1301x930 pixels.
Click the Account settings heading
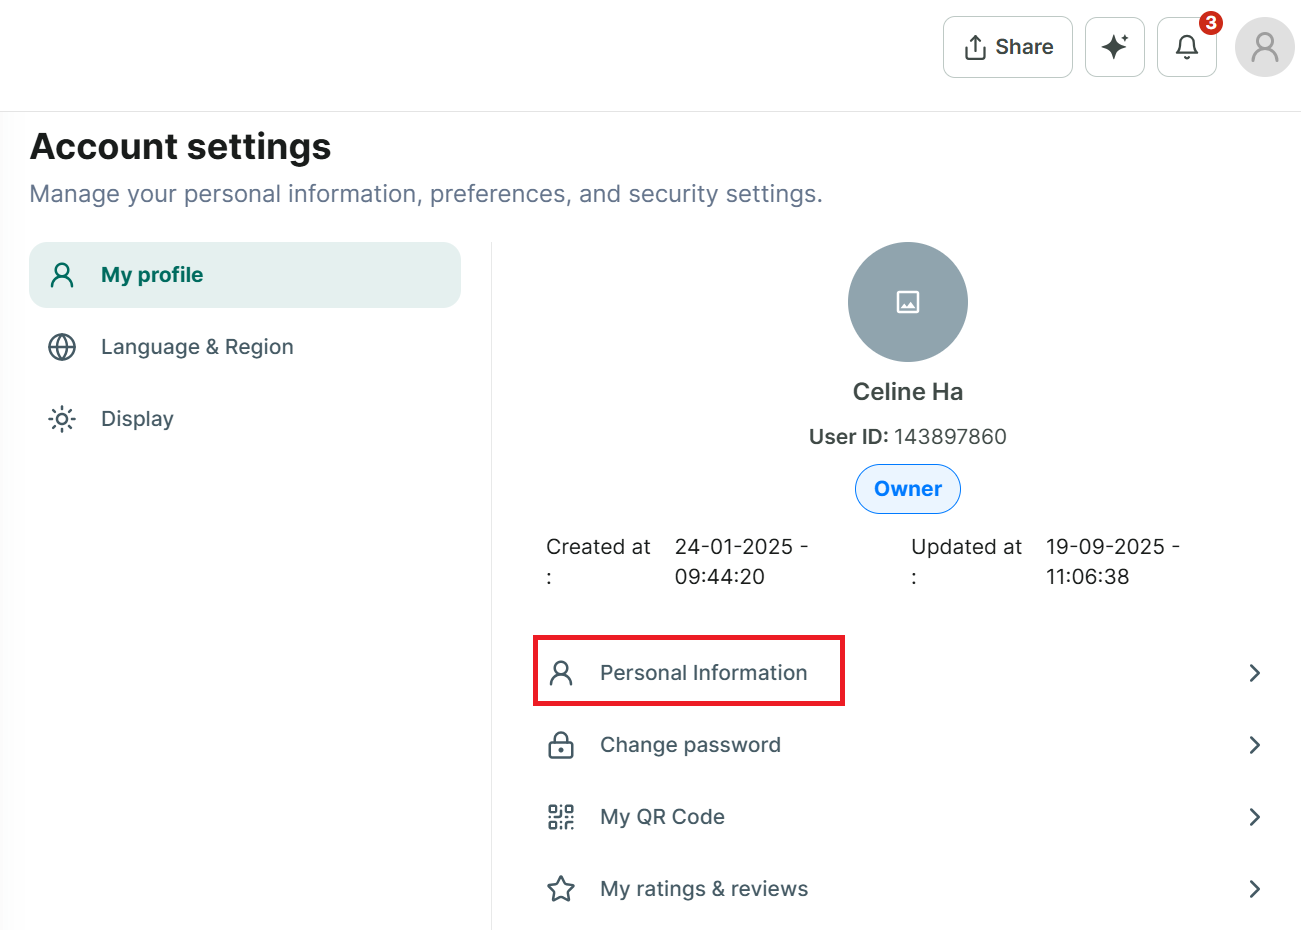(x=181, y=147)
